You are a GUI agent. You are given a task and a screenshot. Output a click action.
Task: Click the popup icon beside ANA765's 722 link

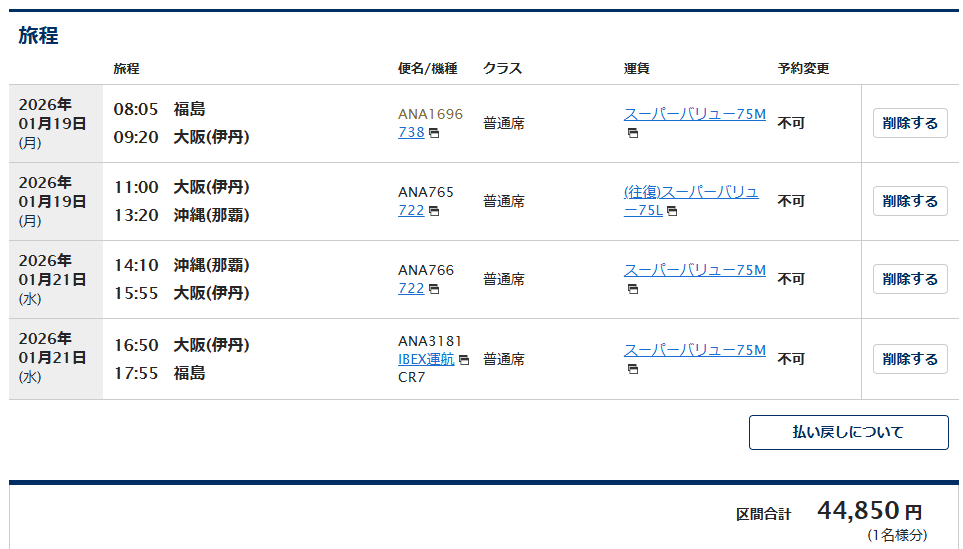(x=434, y=211)
